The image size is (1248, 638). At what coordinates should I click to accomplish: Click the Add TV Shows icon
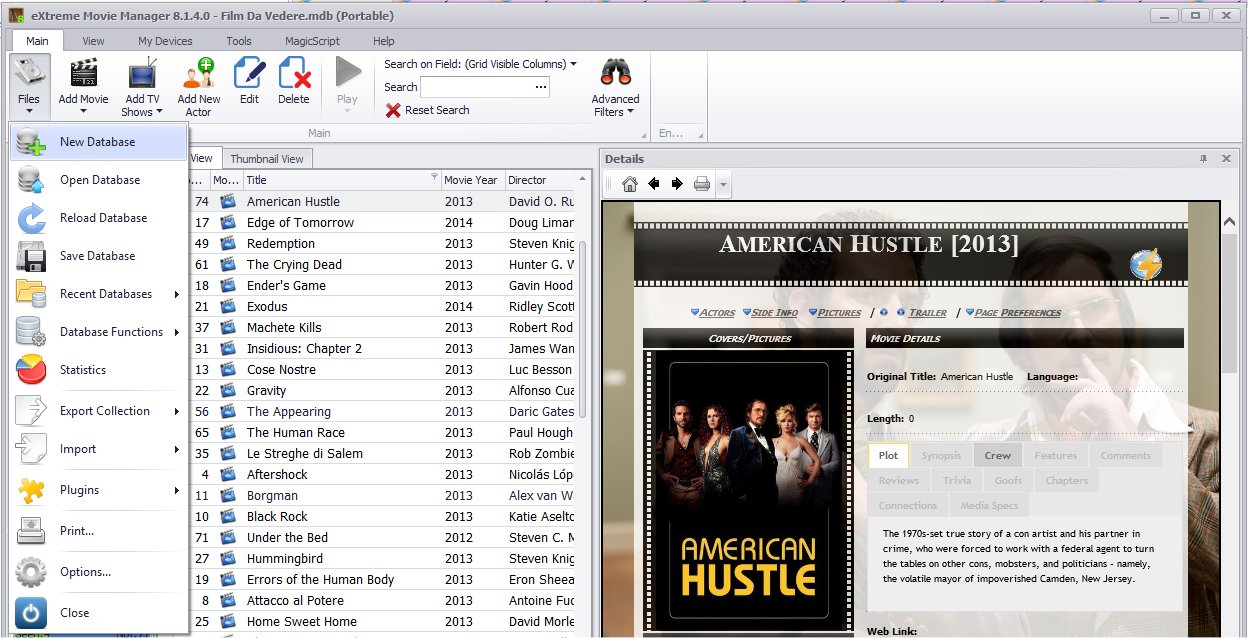142,74
